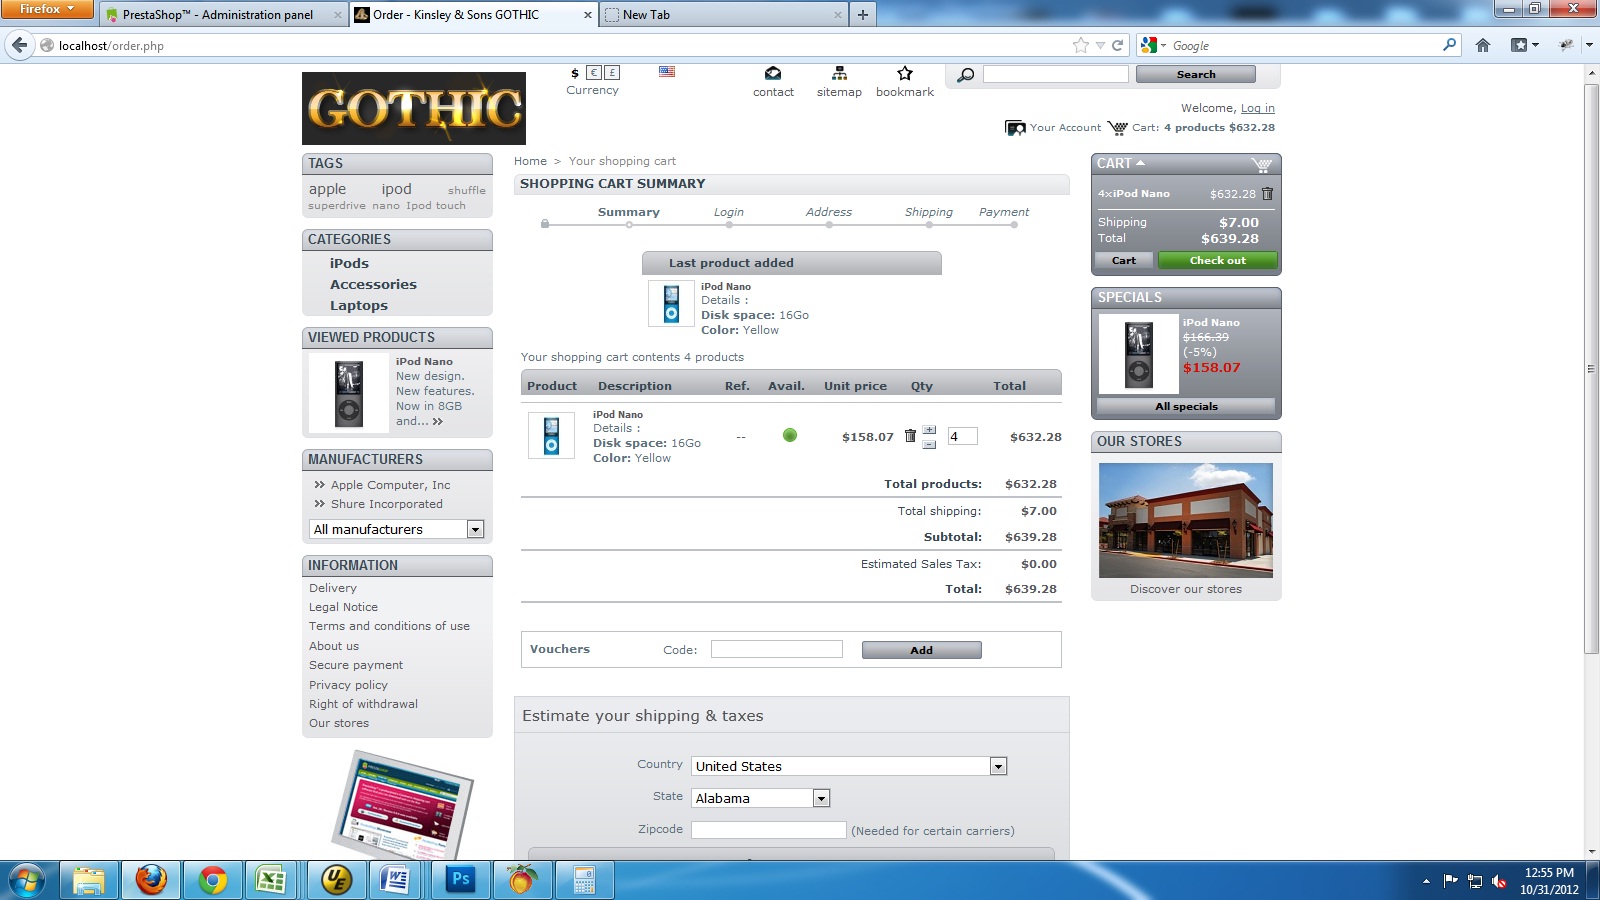The height and width of the screenshot is (900, 1600).
Task: Open the bookmarks toolbar dropdown
Action: 1525,45
